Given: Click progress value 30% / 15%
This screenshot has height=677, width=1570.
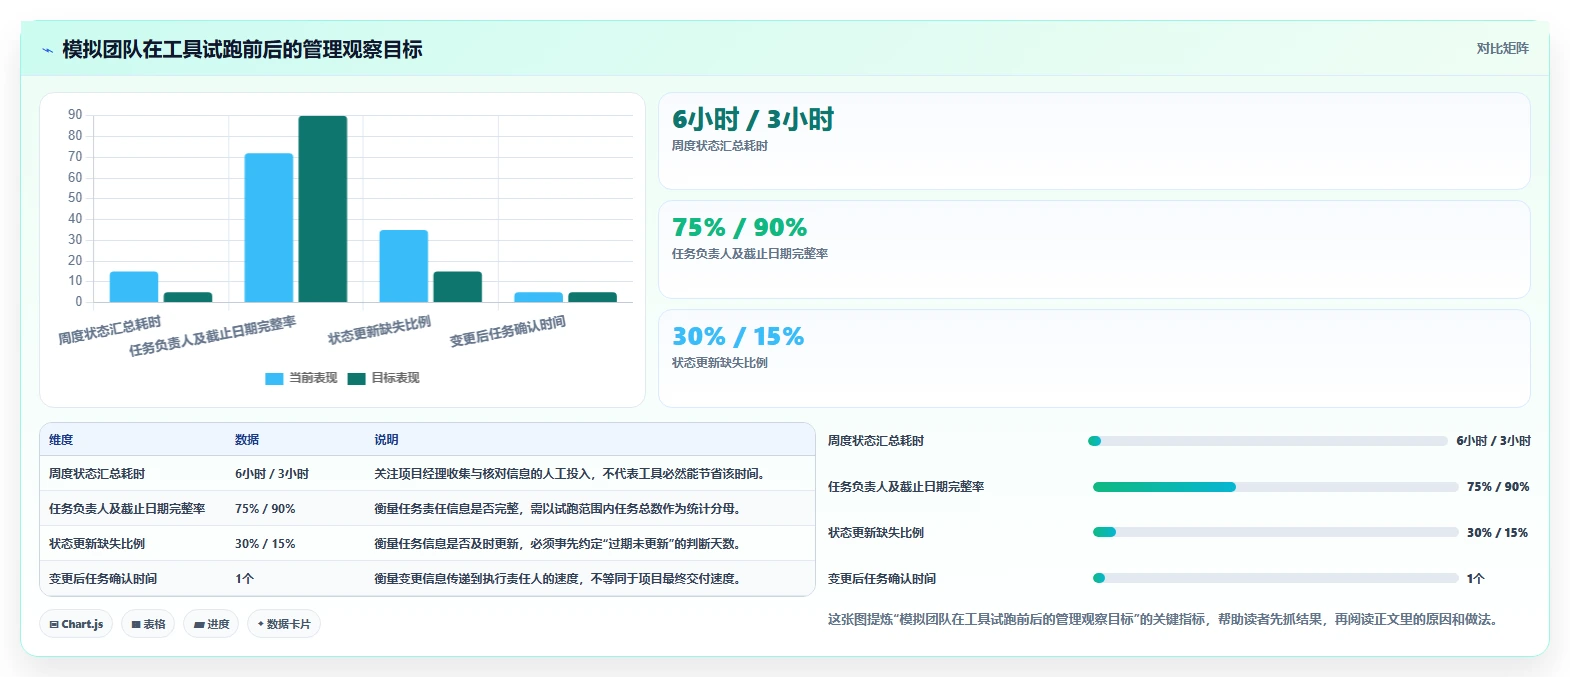Looking at the screenshot, I should pos(1498,533).
